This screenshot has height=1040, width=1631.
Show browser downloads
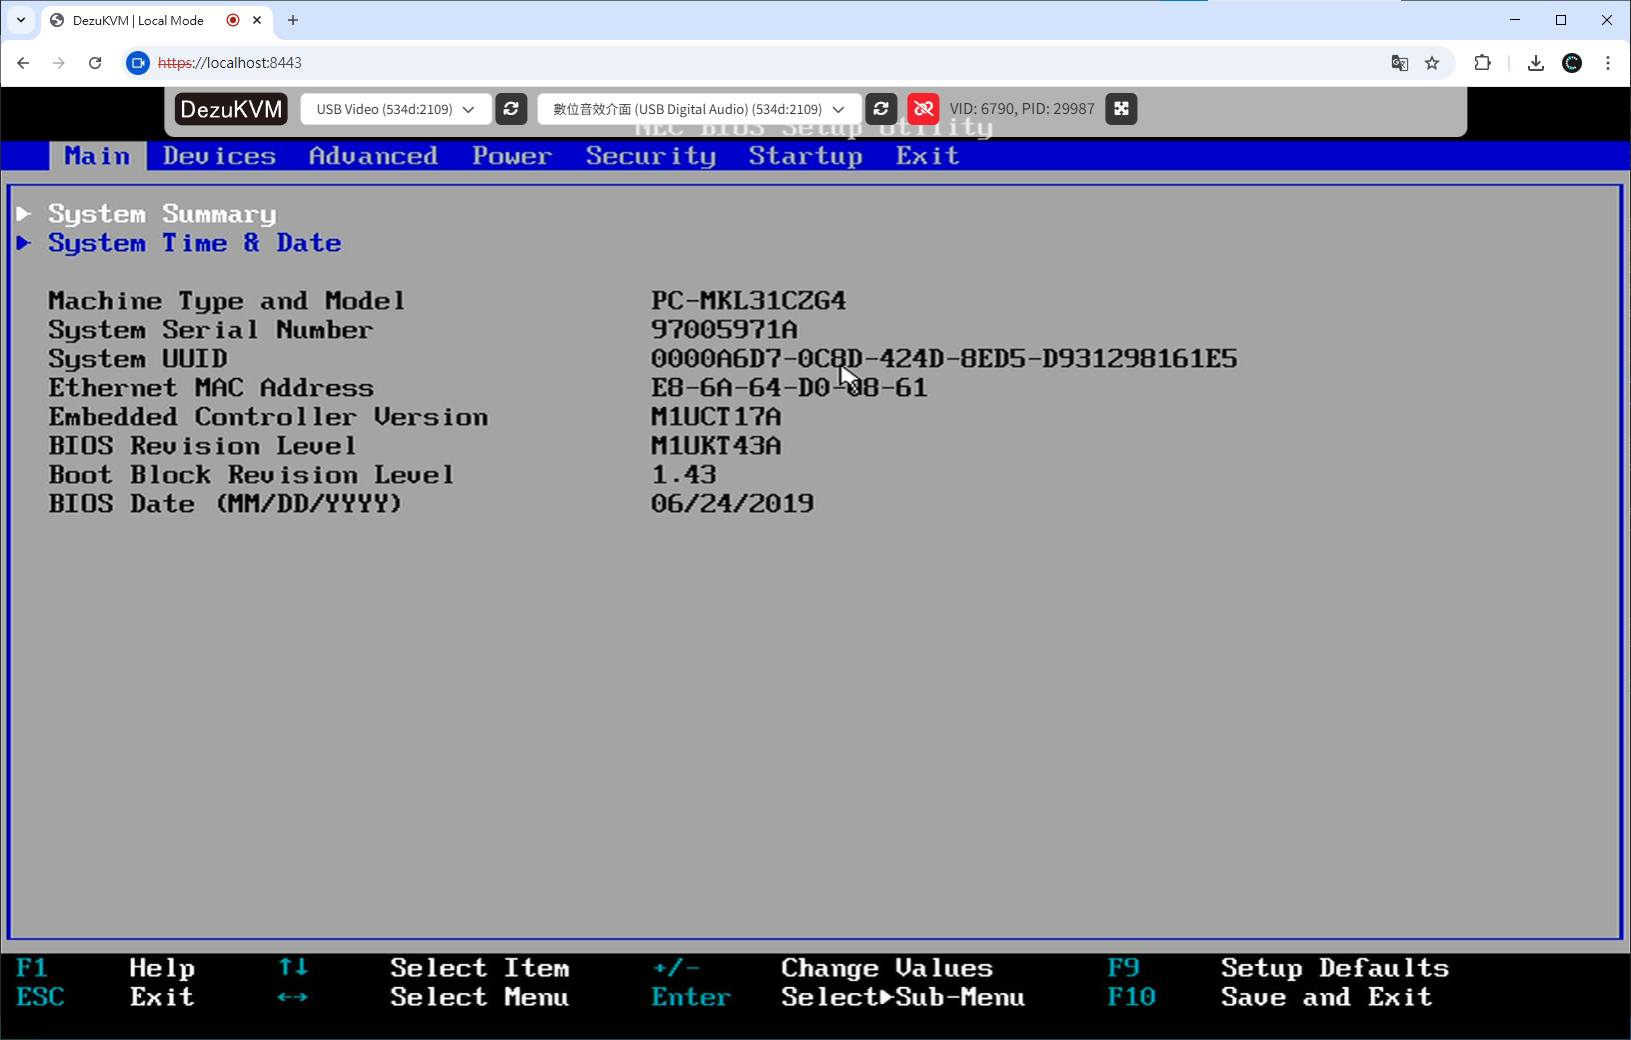pos(1536,63)
